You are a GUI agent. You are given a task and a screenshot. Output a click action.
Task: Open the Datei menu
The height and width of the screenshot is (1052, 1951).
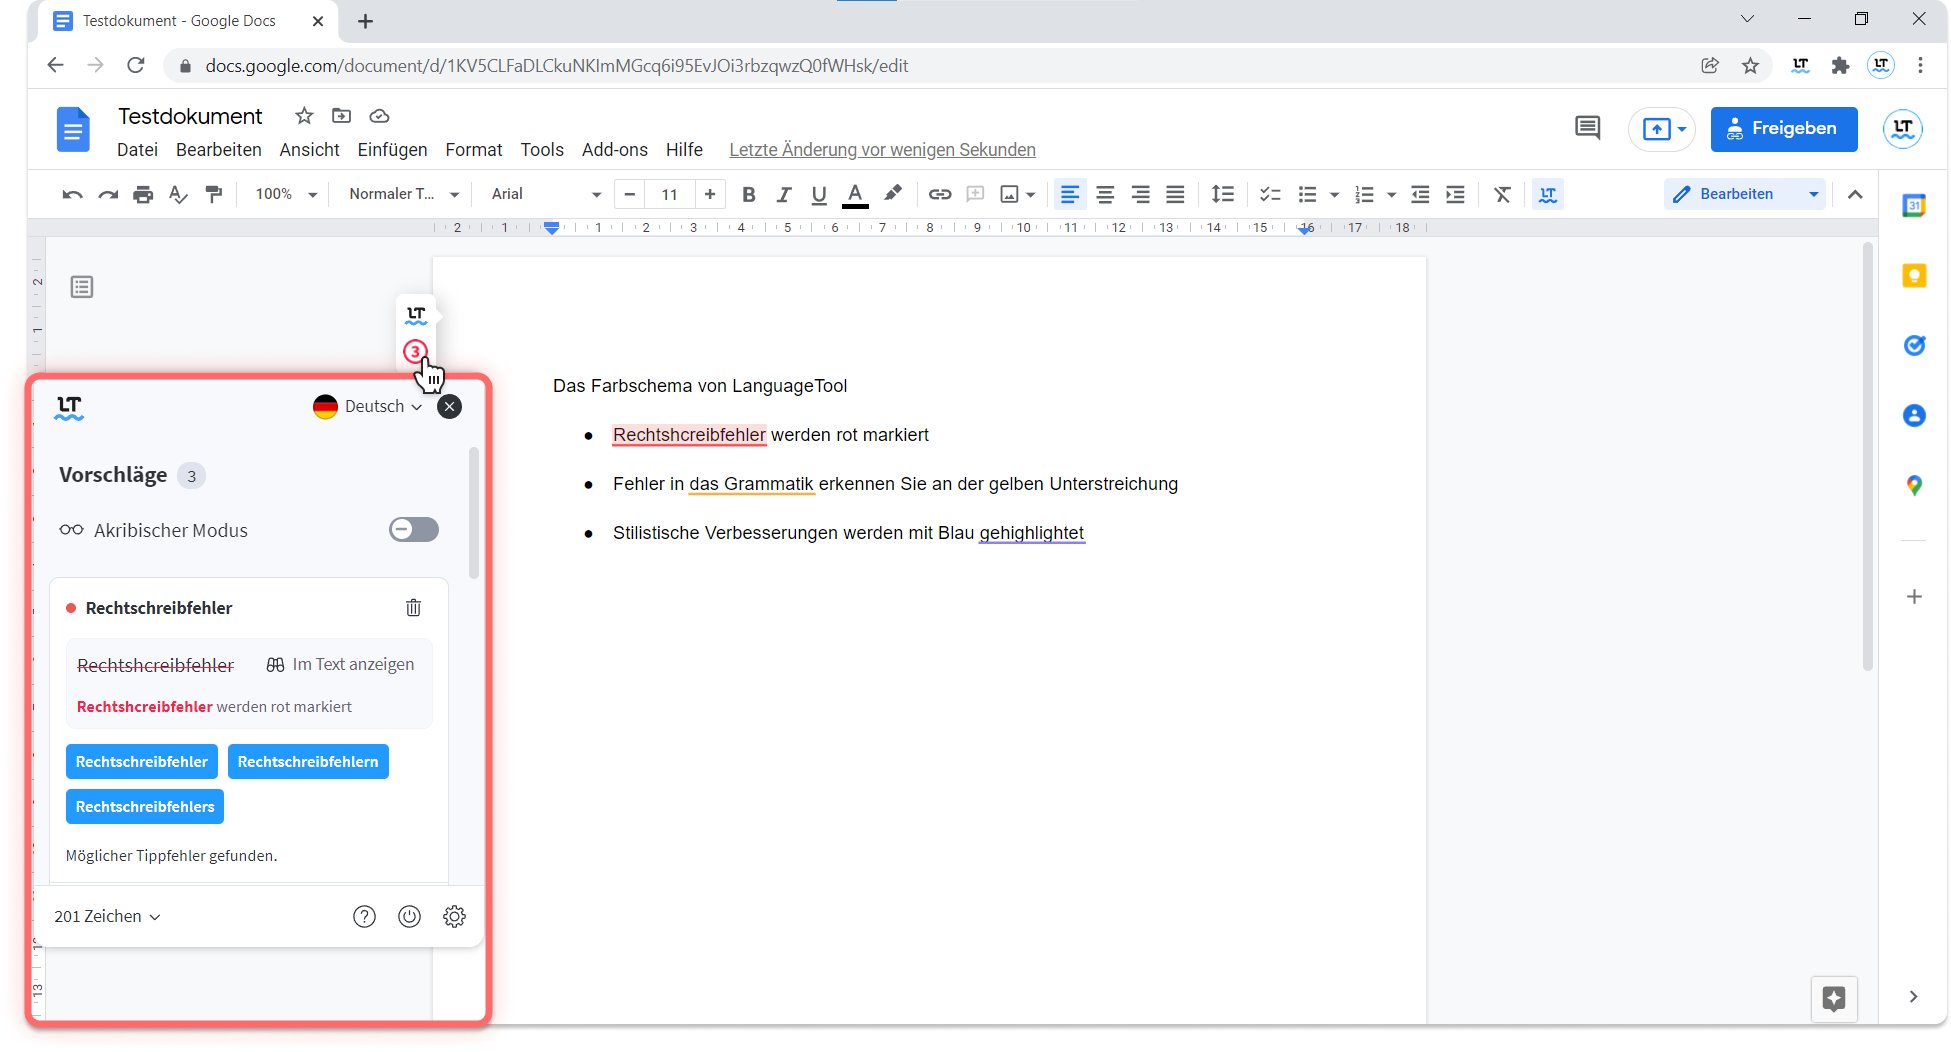(x=137, y=149)
